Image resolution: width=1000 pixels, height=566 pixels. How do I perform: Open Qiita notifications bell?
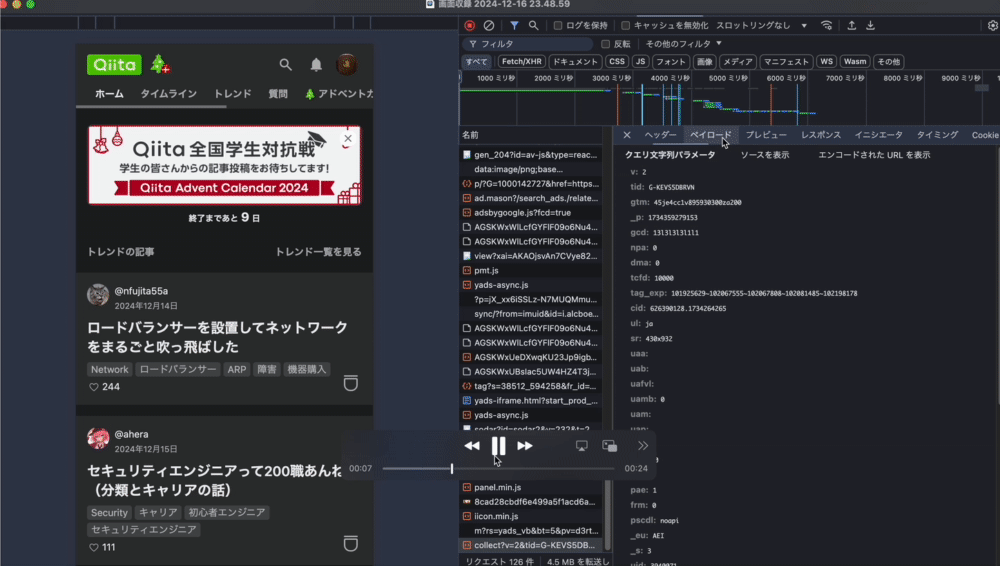coord(316,64)
